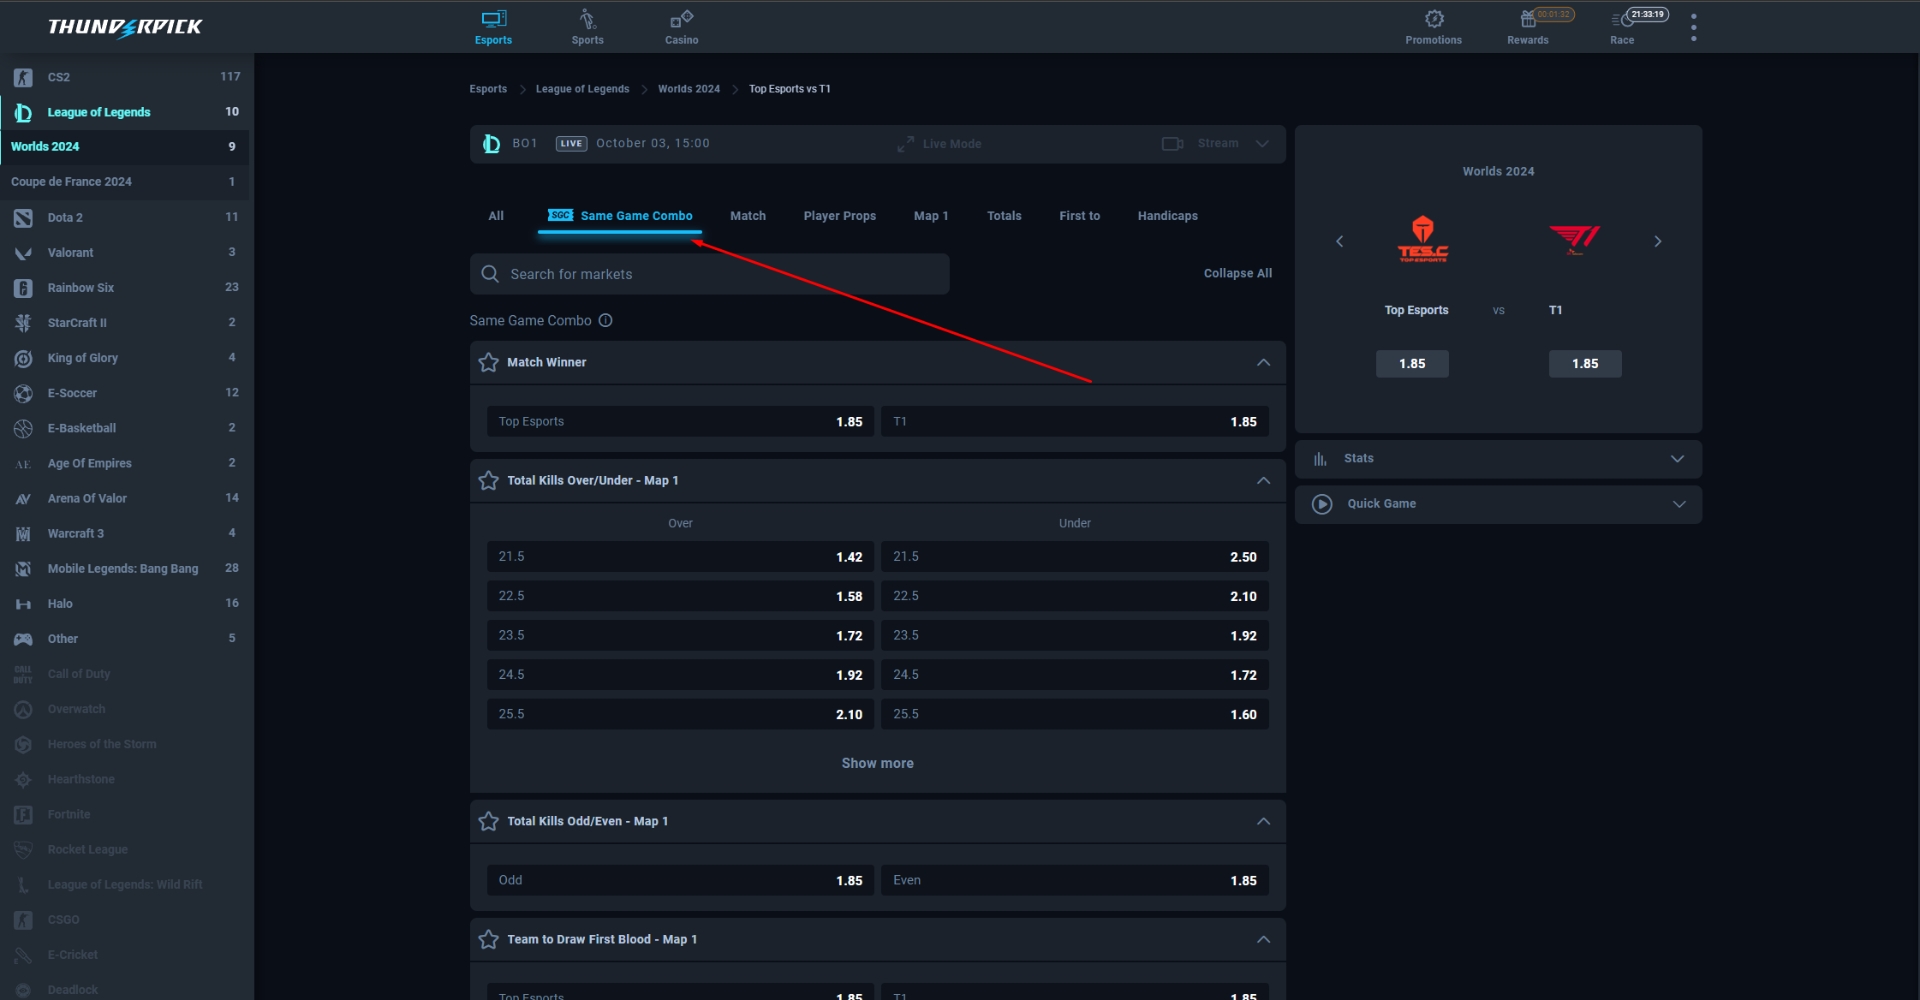This screenshot has height=1000, width=1920.
Task: Open the Esports section icon
Action: (493, 19)
